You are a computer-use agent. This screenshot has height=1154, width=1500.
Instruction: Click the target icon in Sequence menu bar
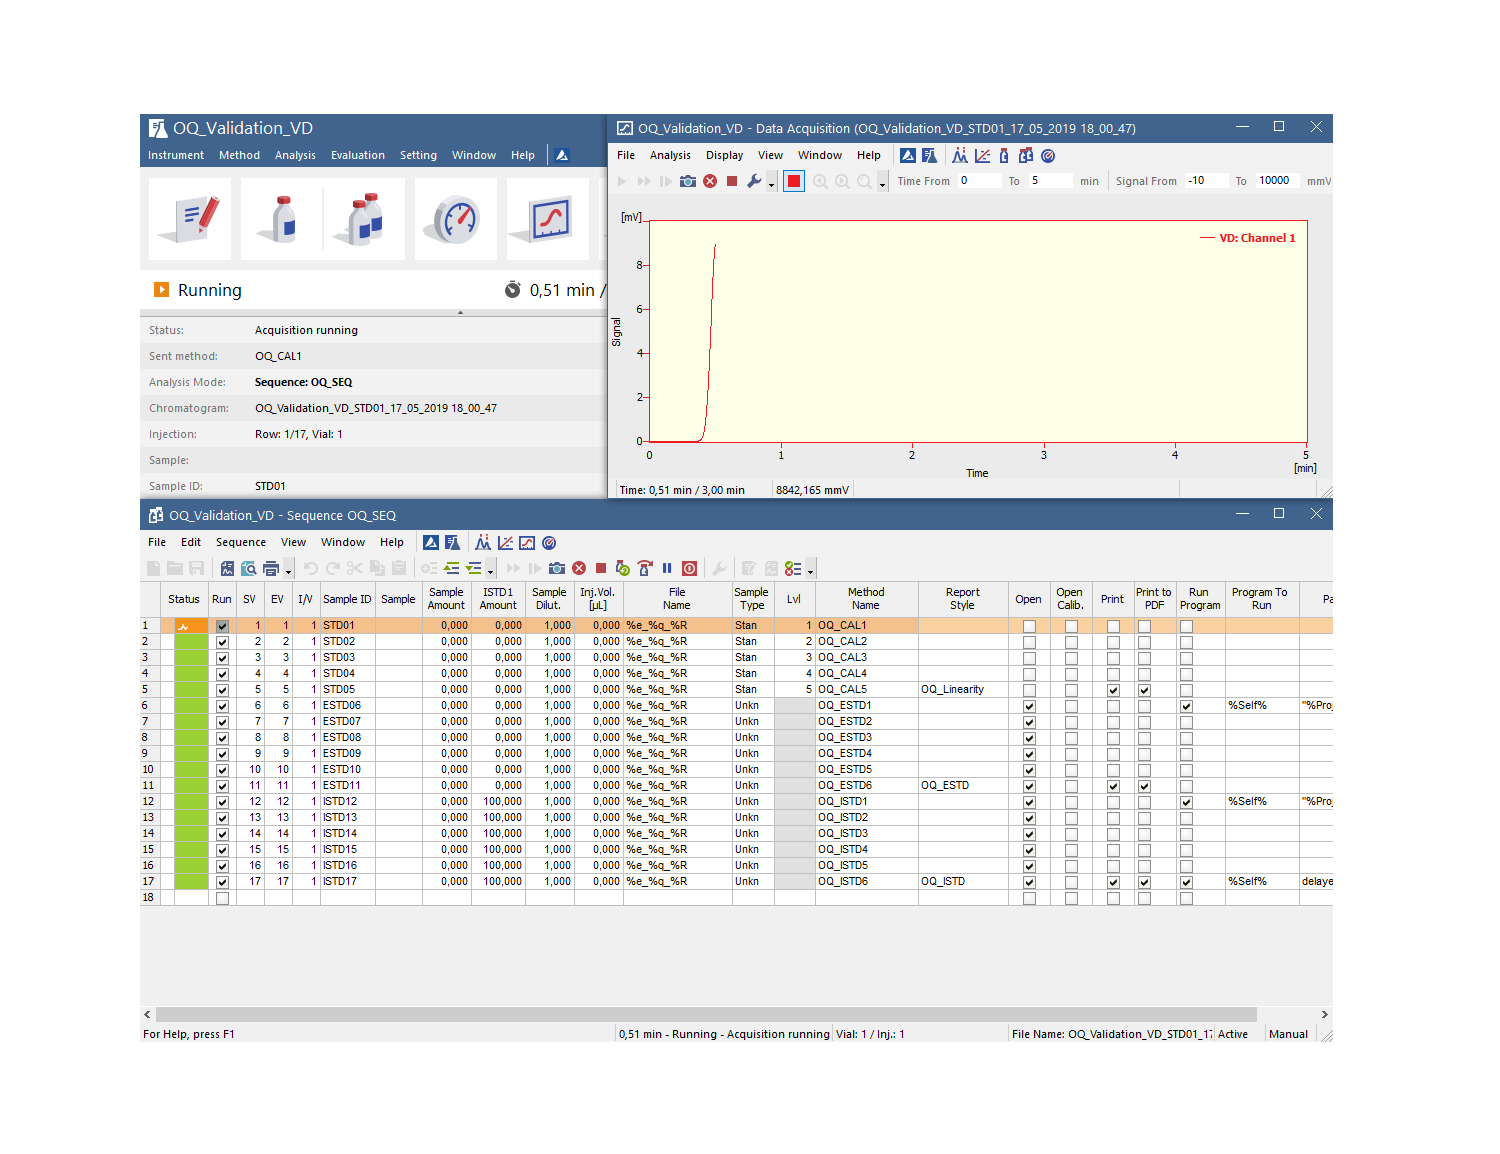[549, 542]
